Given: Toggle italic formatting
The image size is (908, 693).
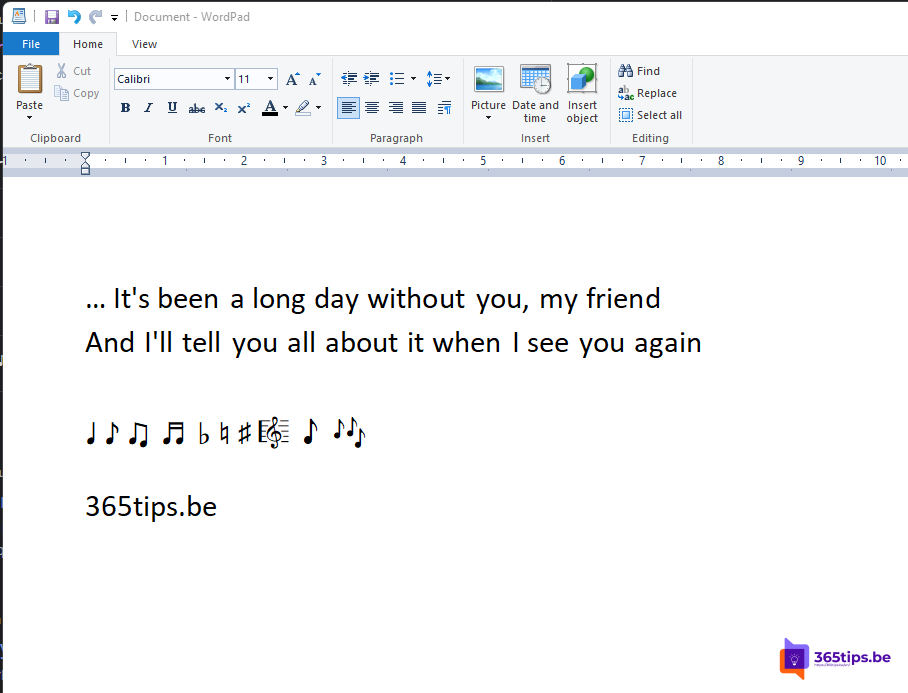Looking at the screenshot, I should (149, 108).
